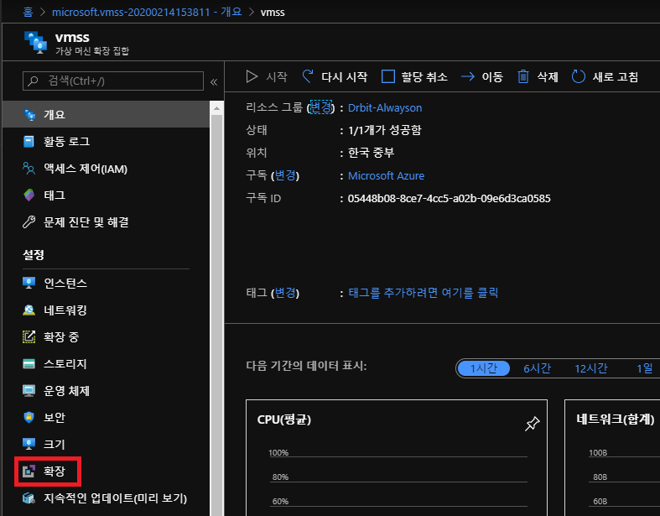Click 변경 next to 리소스 그룹
Viewport: 660px width, 516px height.
coord(321,107)
